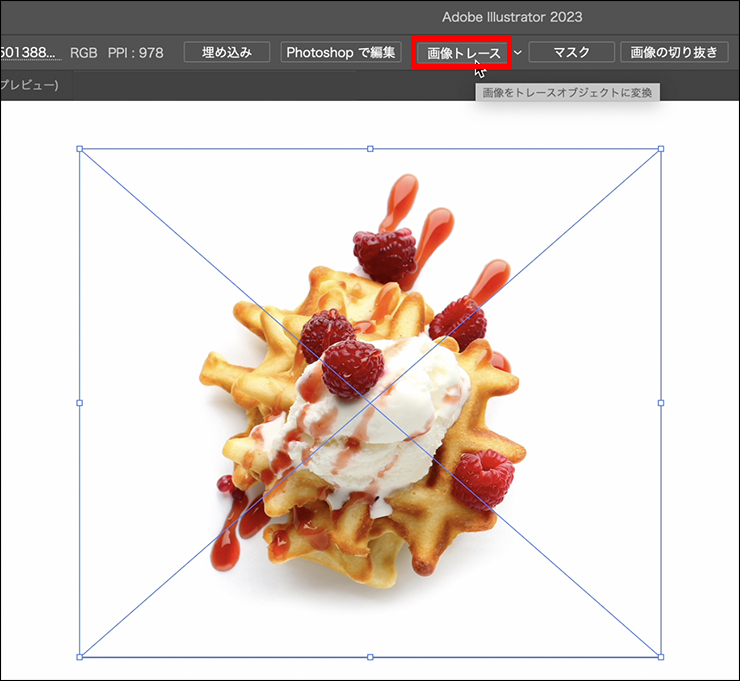Viewport: 740px width, 681px height.
Task: Click the bottom-right bounding box handle
Action: pos(660,657)
